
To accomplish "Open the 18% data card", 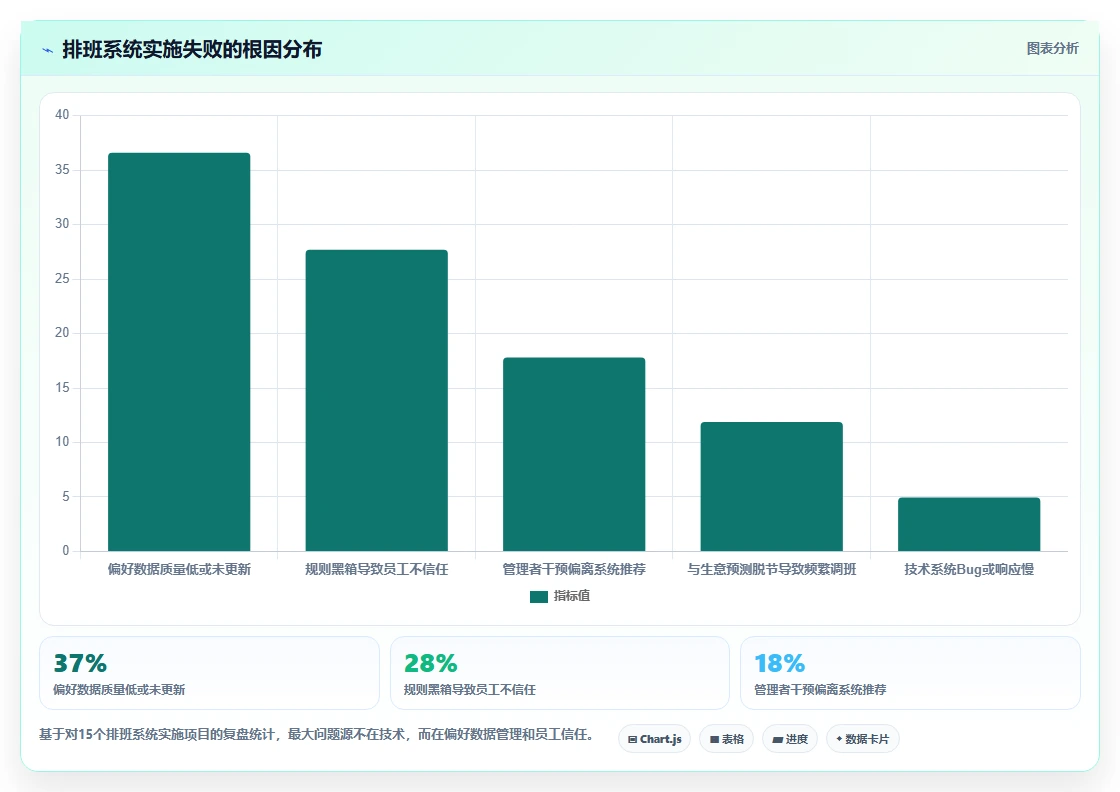I will coord(910,673).
